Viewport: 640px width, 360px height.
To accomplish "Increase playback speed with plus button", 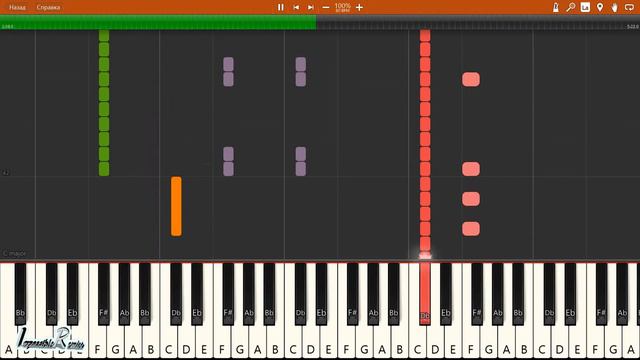I will 359,7.
